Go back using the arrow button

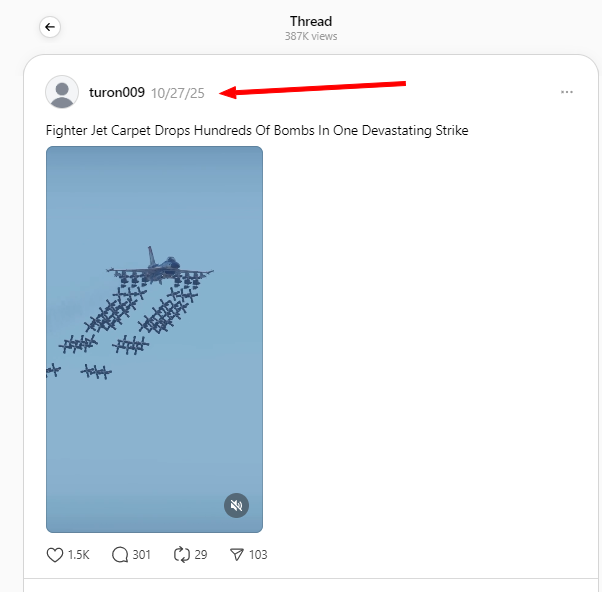click(50, 27)
